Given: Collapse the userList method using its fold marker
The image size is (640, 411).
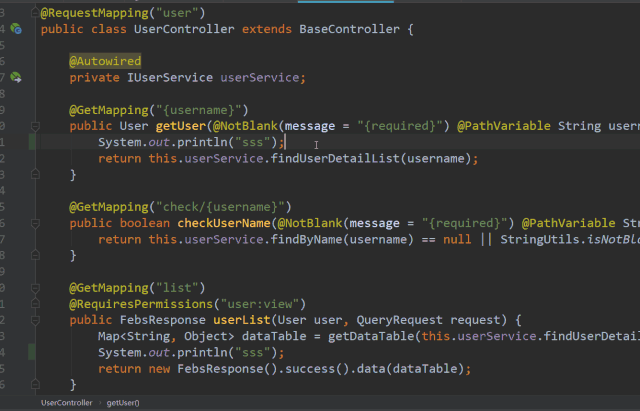Looking at the screenshot, I should coord(35,320).
